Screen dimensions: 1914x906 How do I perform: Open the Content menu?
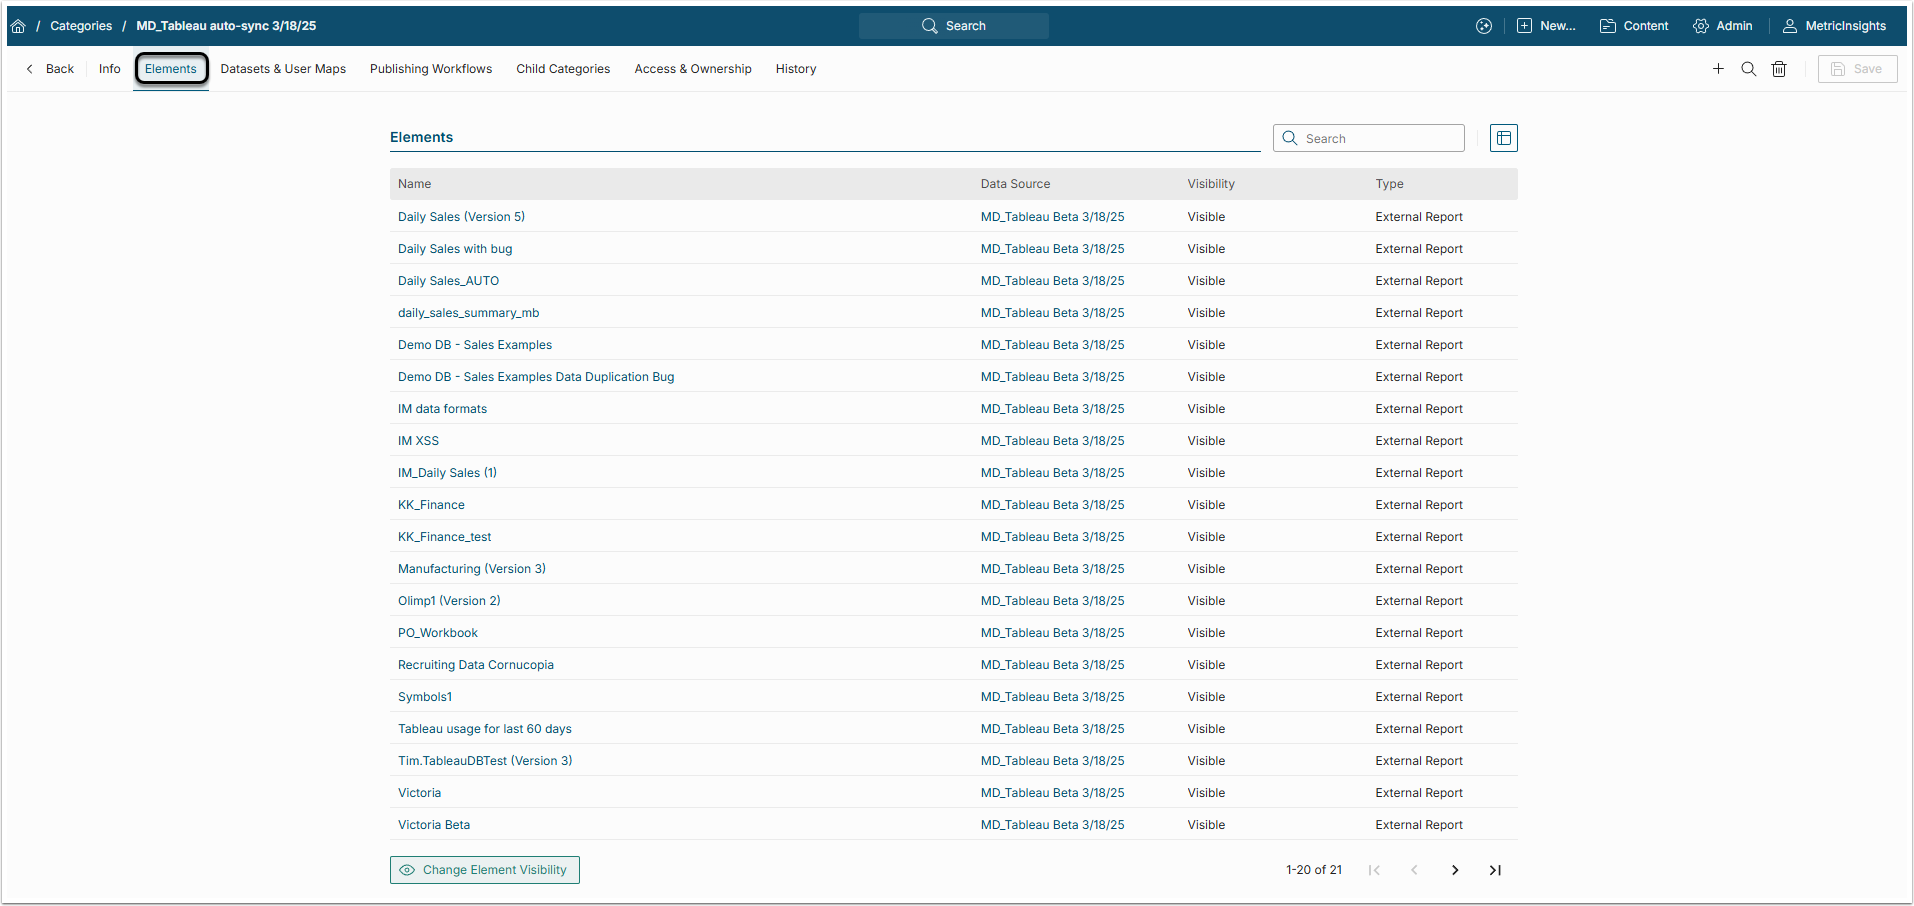1634,26
